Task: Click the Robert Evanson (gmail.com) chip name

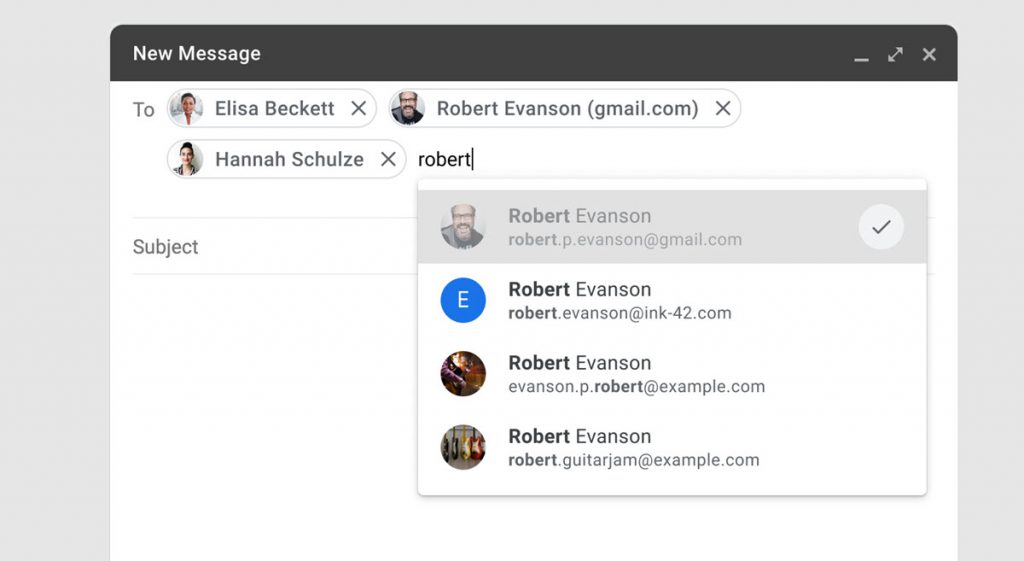Action: point(567,108)
